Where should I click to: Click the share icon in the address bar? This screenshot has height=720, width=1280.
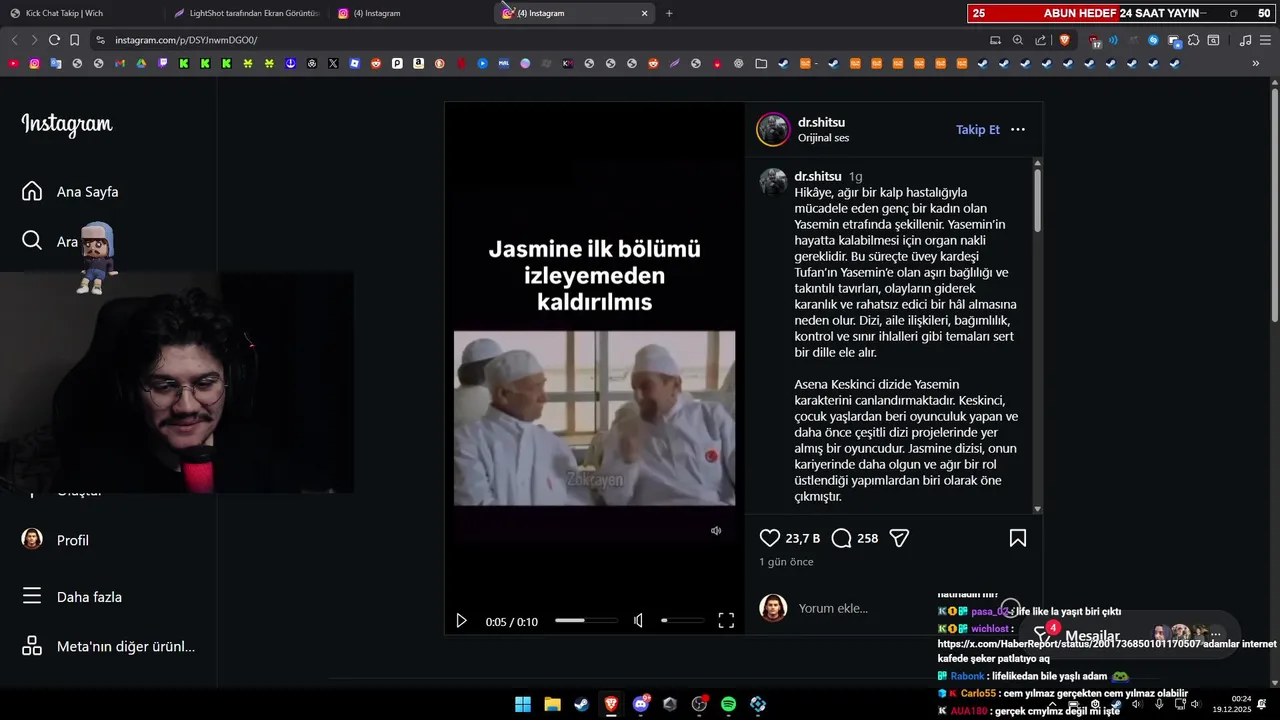point(1041,40)
